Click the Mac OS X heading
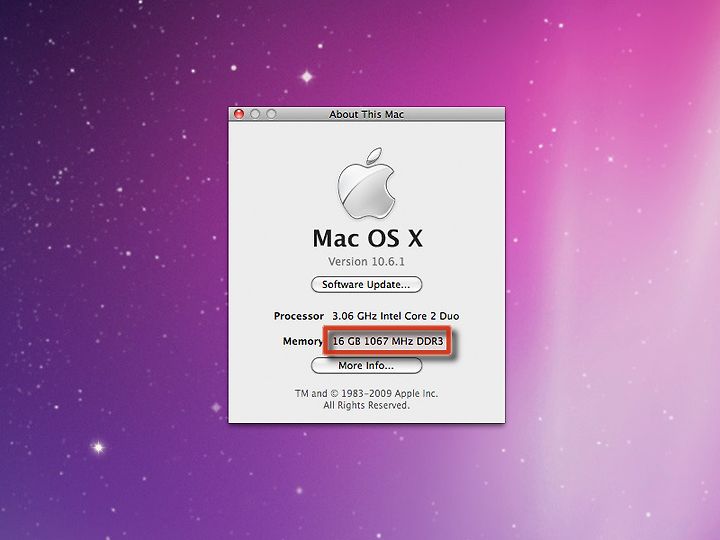 [367, 239]
